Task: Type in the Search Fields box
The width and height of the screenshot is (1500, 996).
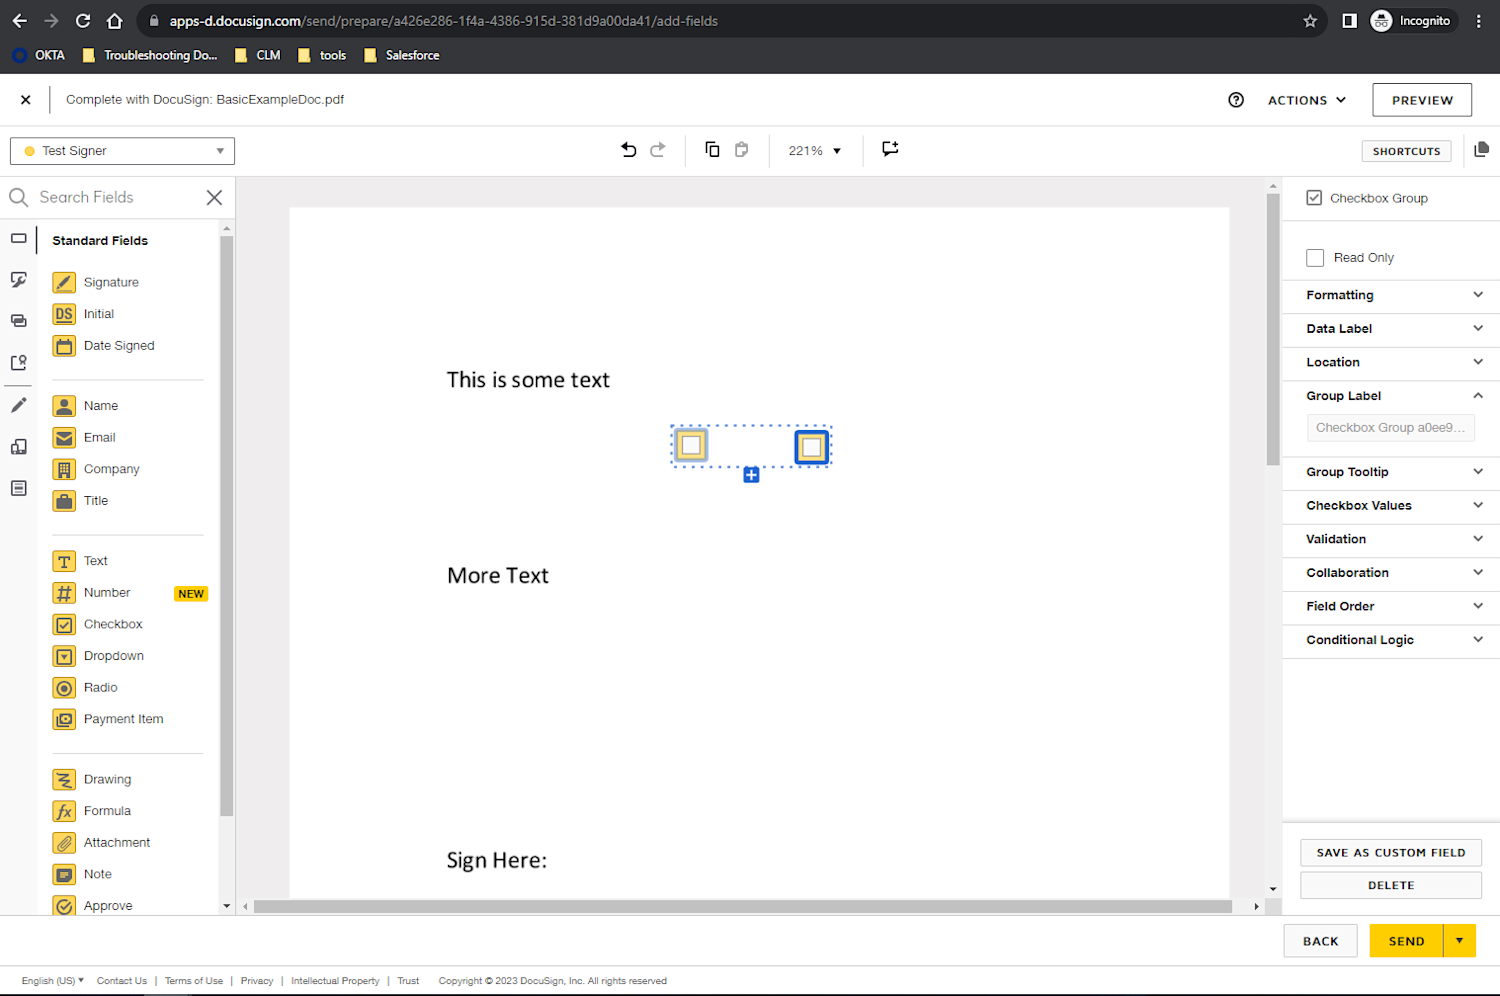Action: point(110,197)
